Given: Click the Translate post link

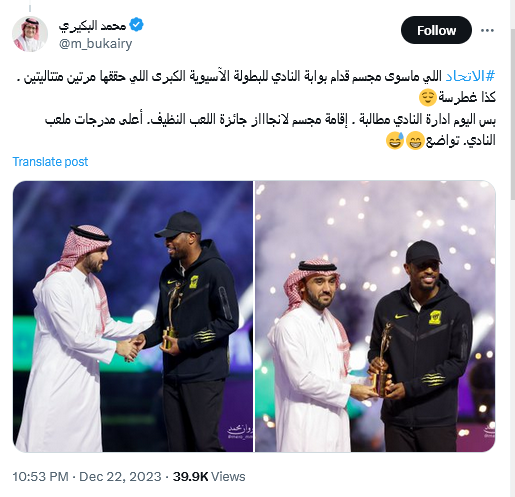Looking at the screenshot, I should [50, 162].
